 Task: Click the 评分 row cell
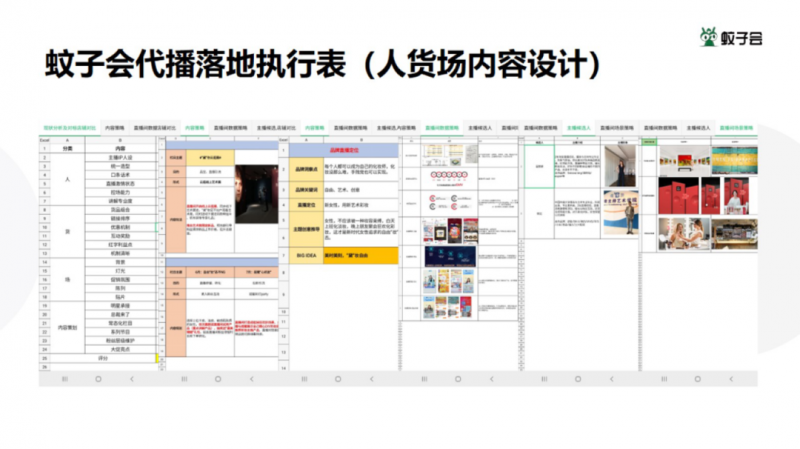103,358
